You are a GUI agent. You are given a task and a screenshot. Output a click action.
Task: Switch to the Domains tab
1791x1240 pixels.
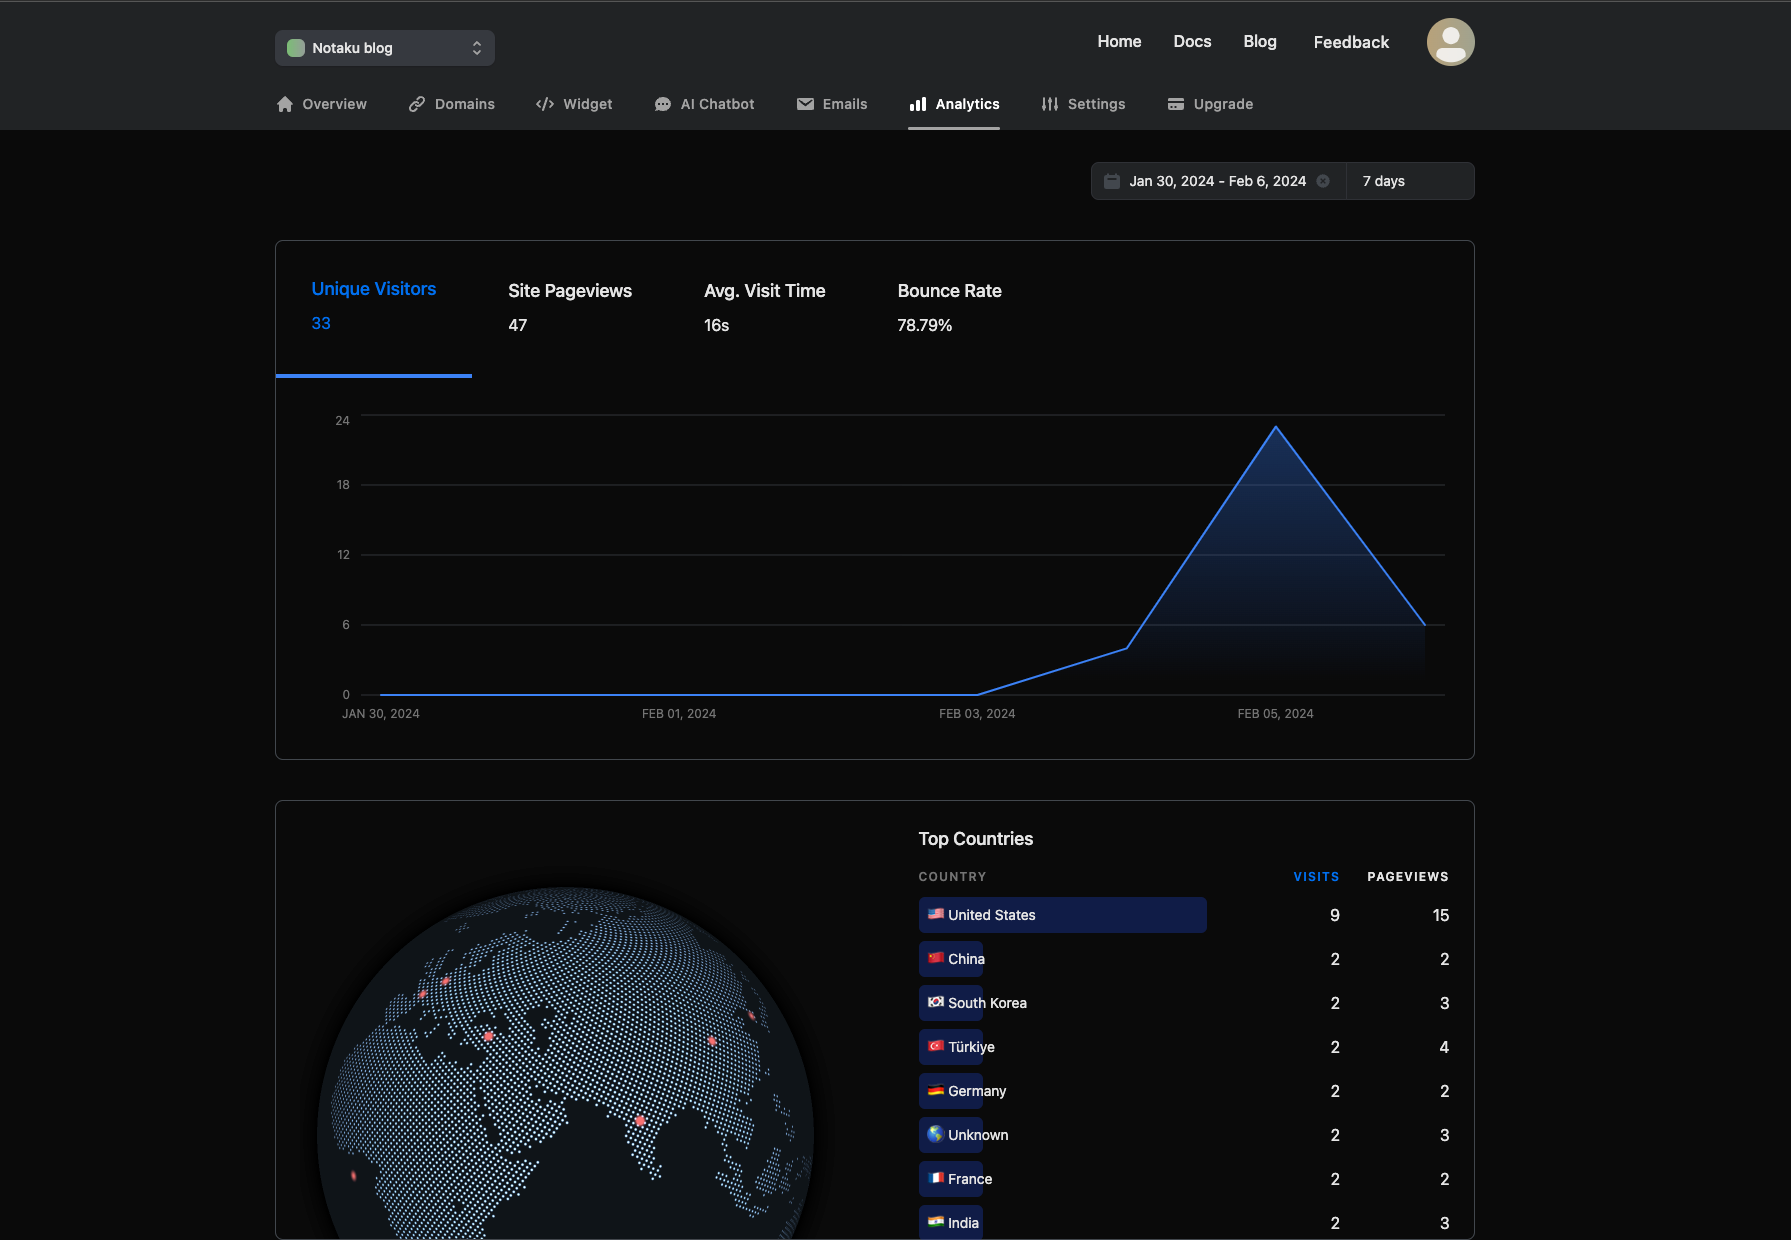point(452,104)
